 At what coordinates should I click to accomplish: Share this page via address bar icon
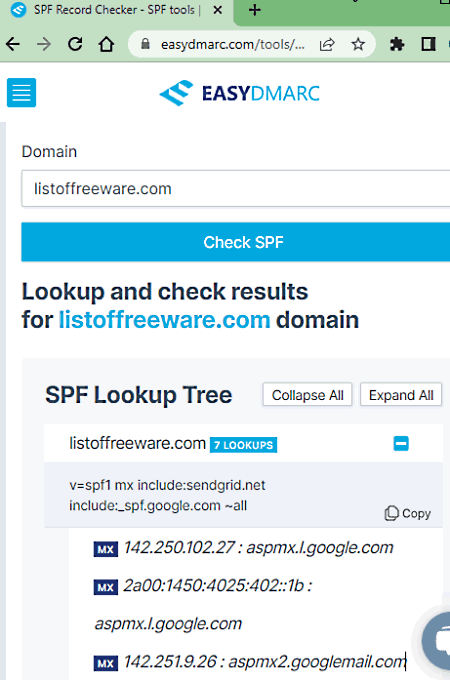pos(327,44)
